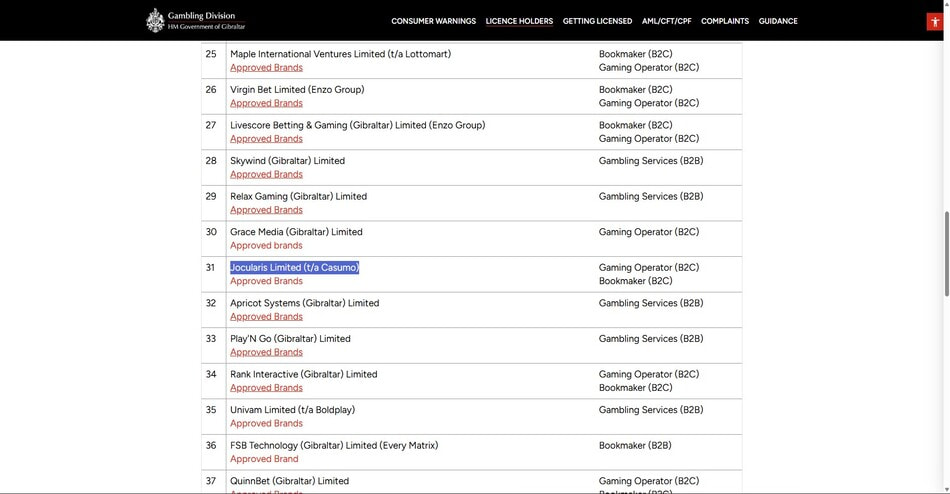Click Univam Limited (t/a Boldplay) name

293,410
